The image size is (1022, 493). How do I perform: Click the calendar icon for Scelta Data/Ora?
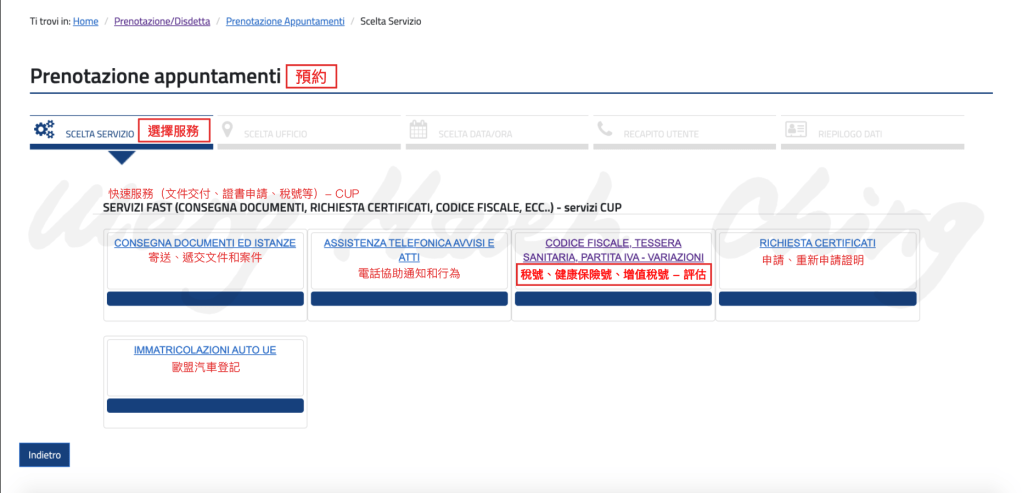(418, 130)
